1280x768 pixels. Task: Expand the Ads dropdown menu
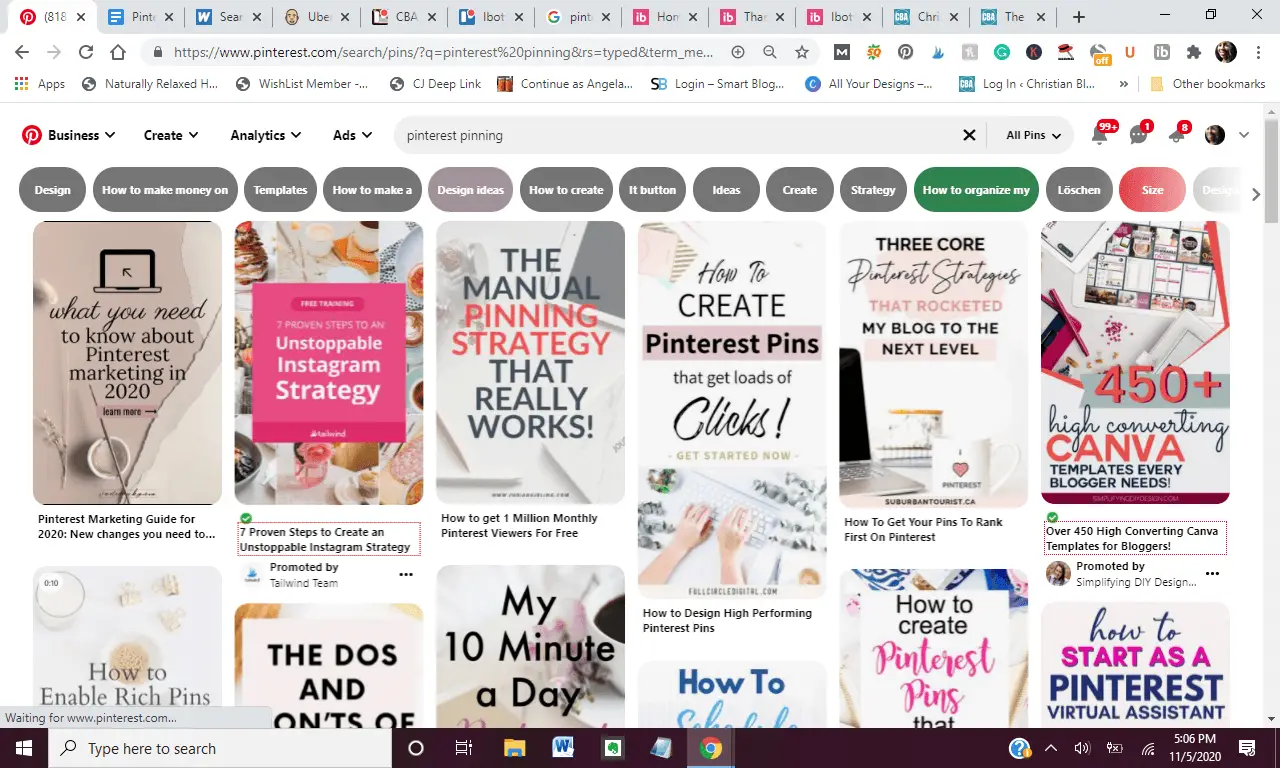353,135
